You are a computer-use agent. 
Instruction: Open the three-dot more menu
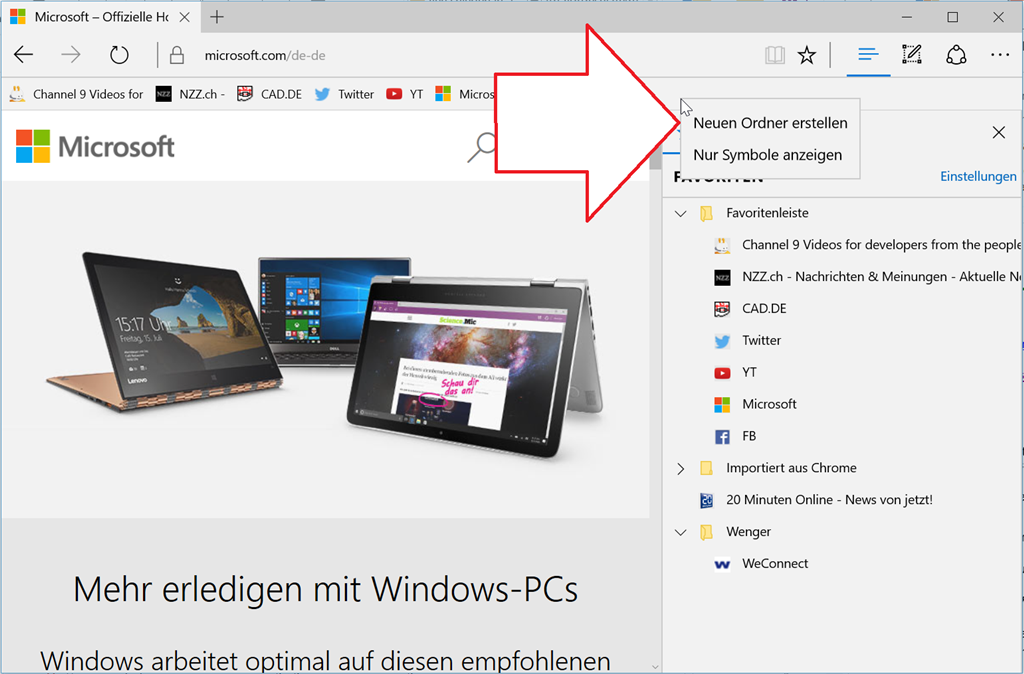pyautogui.click(x=1000, y=55)
